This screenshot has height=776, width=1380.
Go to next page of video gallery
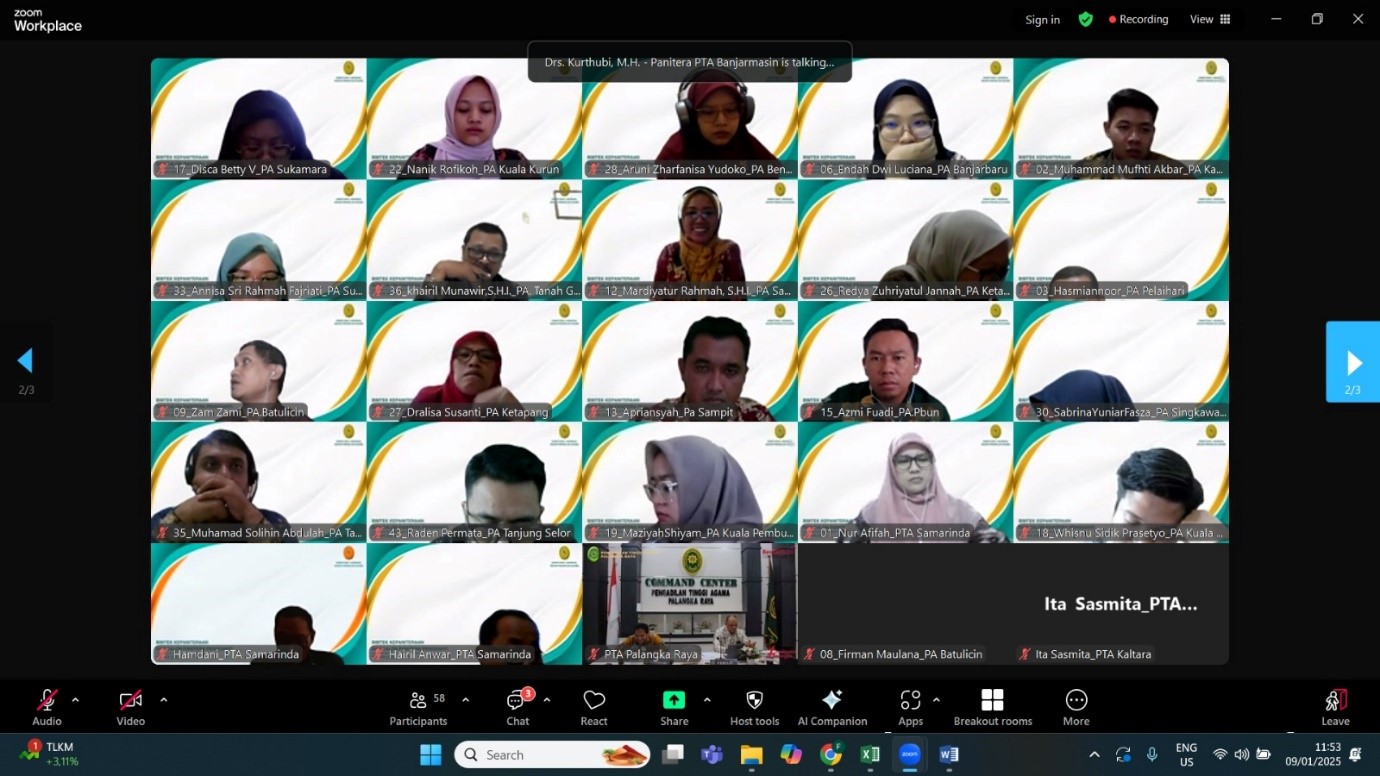pos(1353,362)
